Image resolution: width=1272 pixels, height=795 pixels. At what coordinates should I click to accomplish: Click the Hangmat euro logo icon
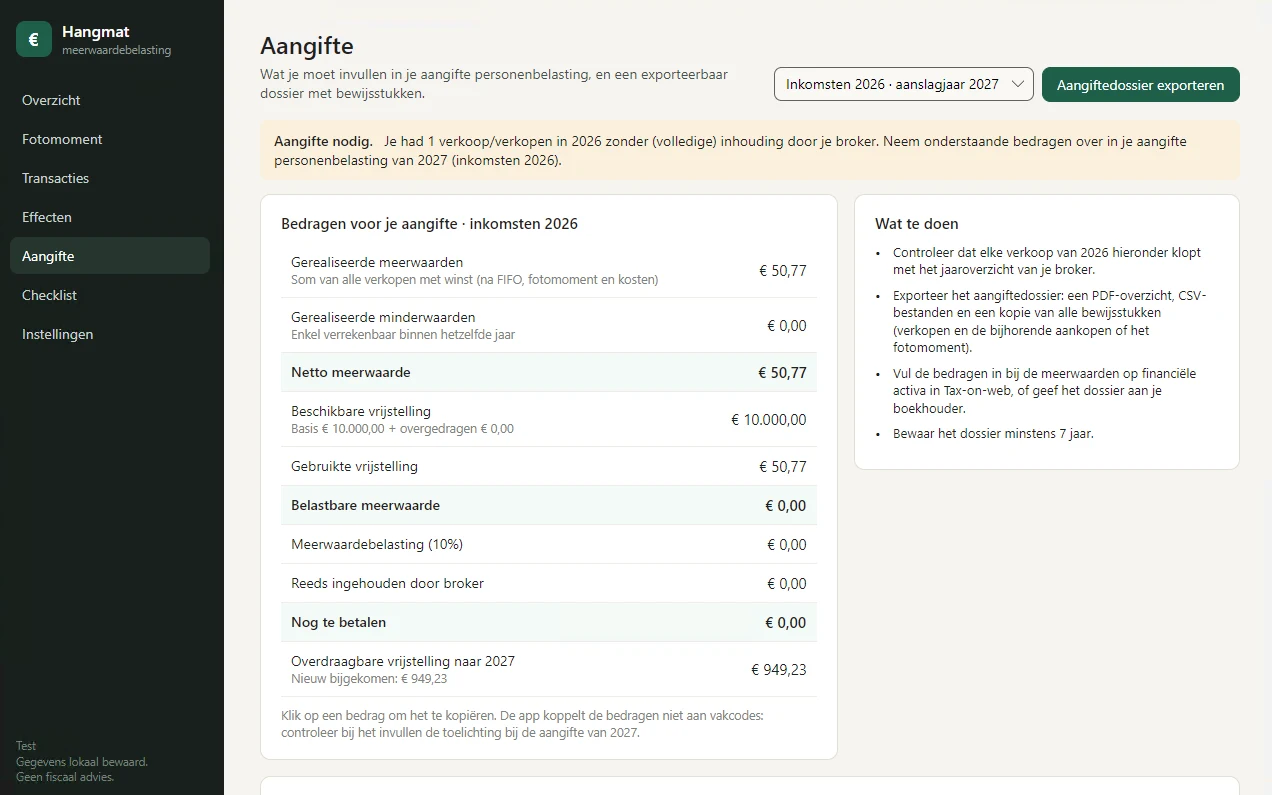point(34,40)
